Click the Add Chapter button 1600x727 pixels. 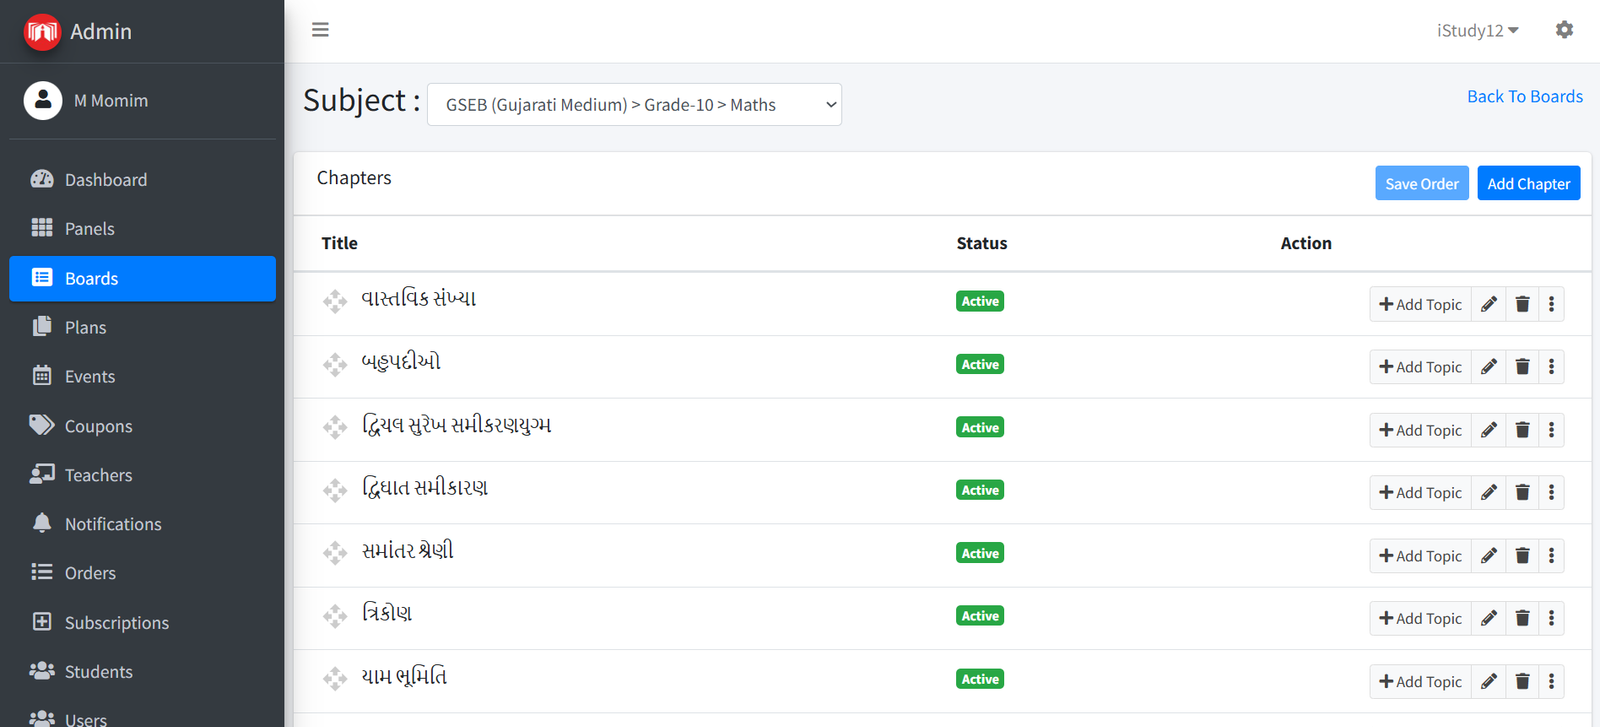click(1528, 184)
